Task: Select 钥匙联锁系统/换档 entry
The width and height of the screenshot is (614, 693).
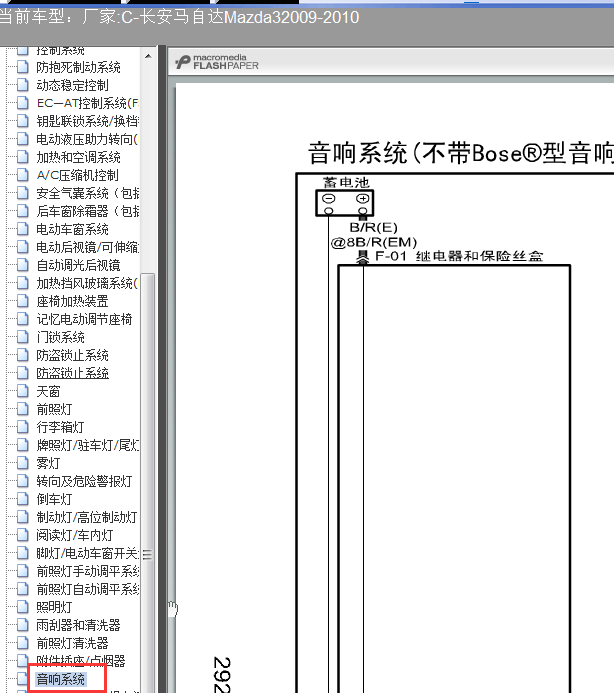Action: coord(88,121)
